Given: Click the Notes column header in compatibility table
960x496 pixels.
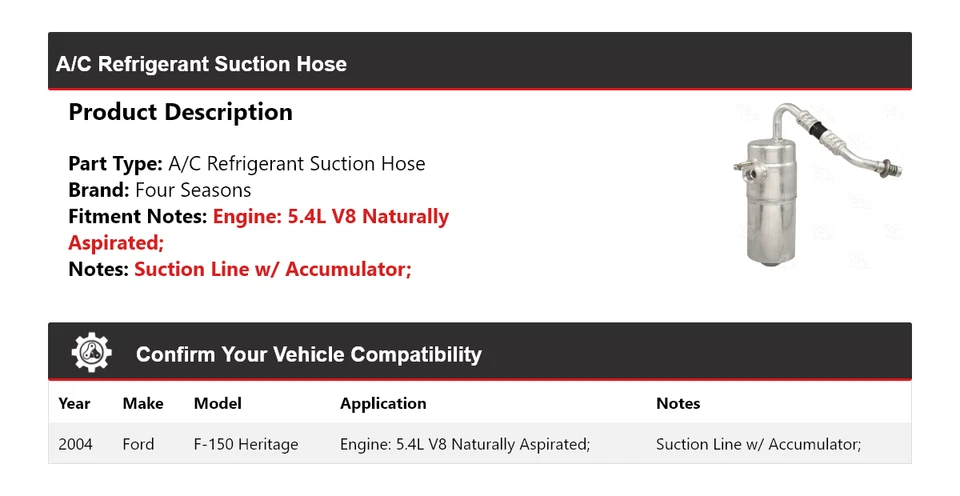Looking at the screenshot, I should 678,404.
